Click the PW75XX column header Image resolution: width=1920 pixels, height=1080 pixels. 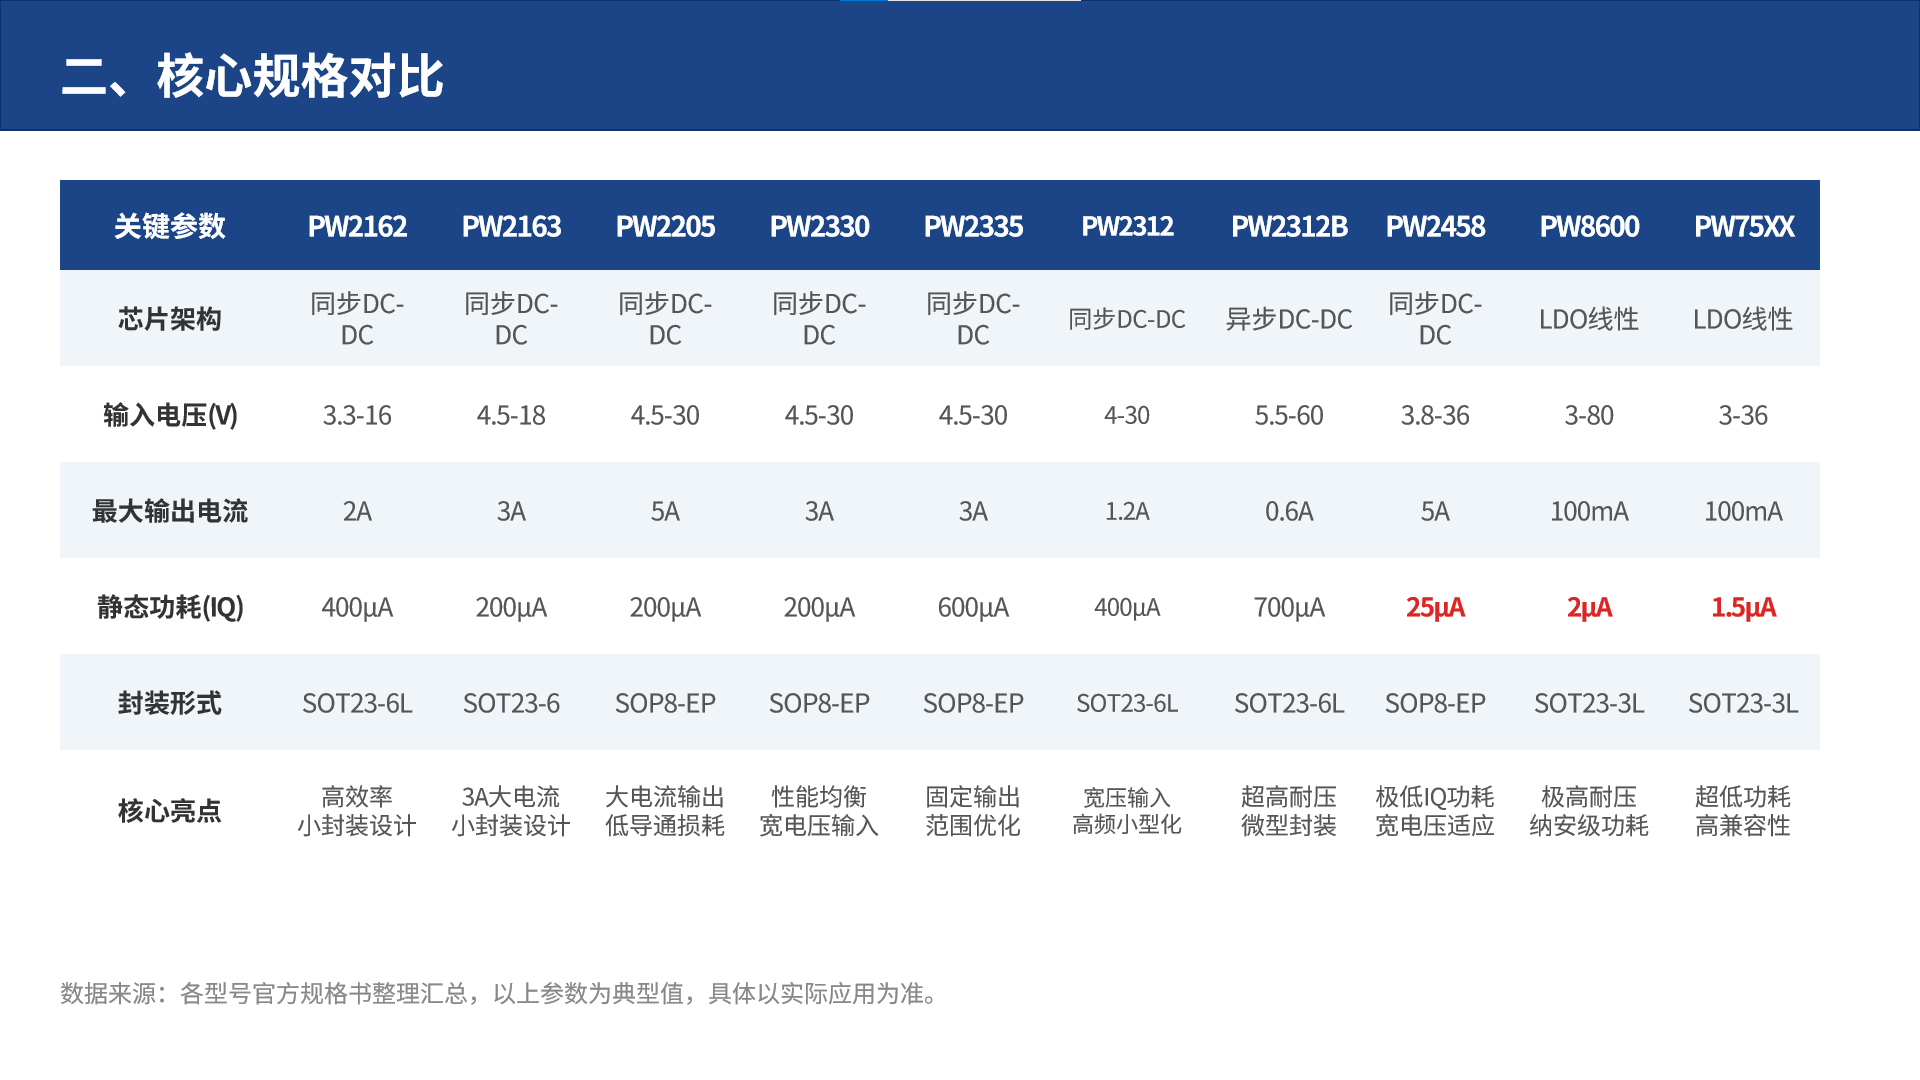pos(1743,226)
